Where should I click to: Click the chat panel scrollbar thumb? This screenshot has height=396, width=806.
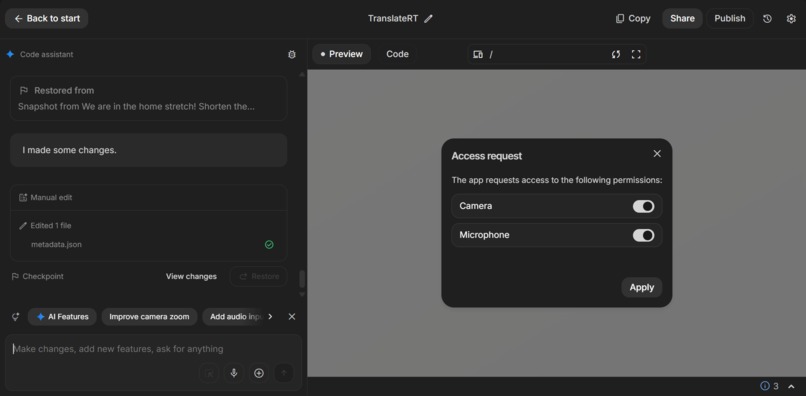302,279
